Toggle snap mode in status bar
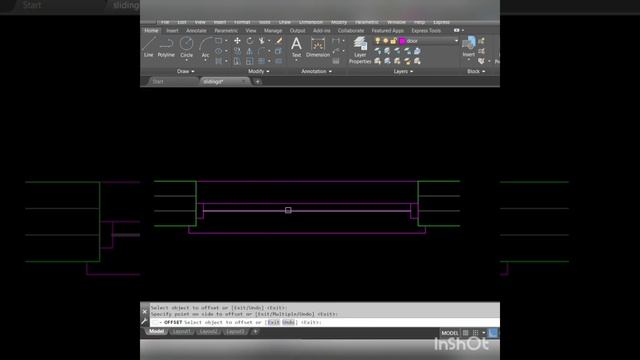The height and width of the screenshot is (360, 640). pyautogui.click(x=476, y=333)
